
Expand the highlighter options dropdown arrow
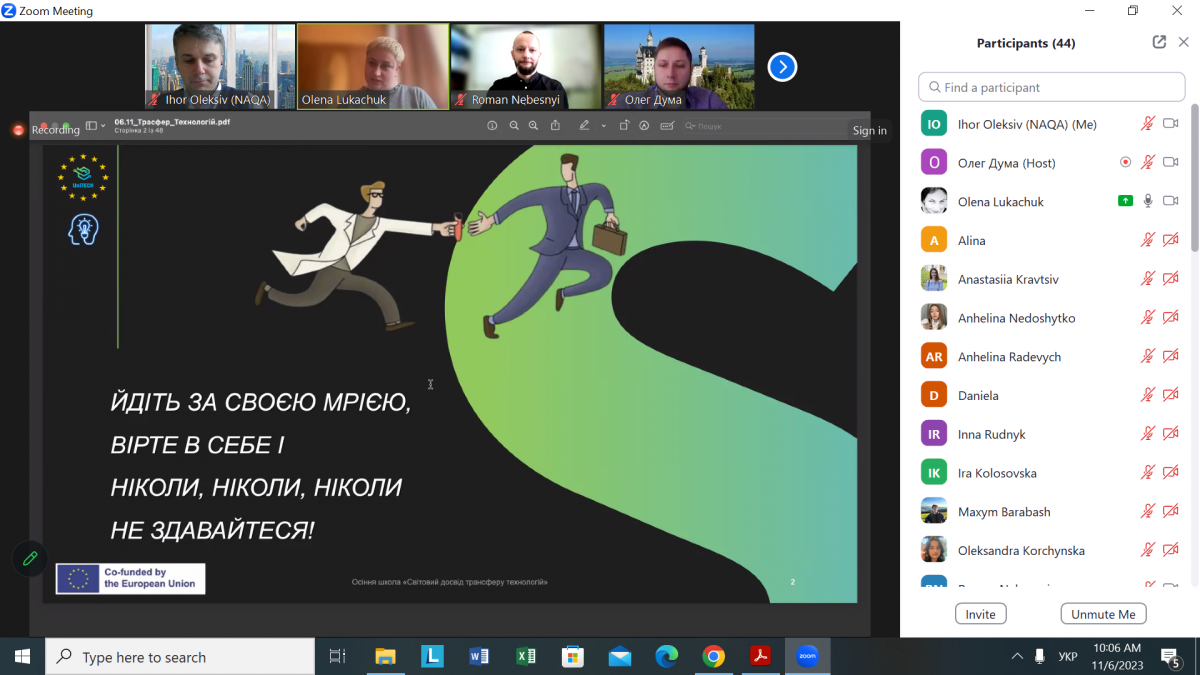tap(603, 126)
